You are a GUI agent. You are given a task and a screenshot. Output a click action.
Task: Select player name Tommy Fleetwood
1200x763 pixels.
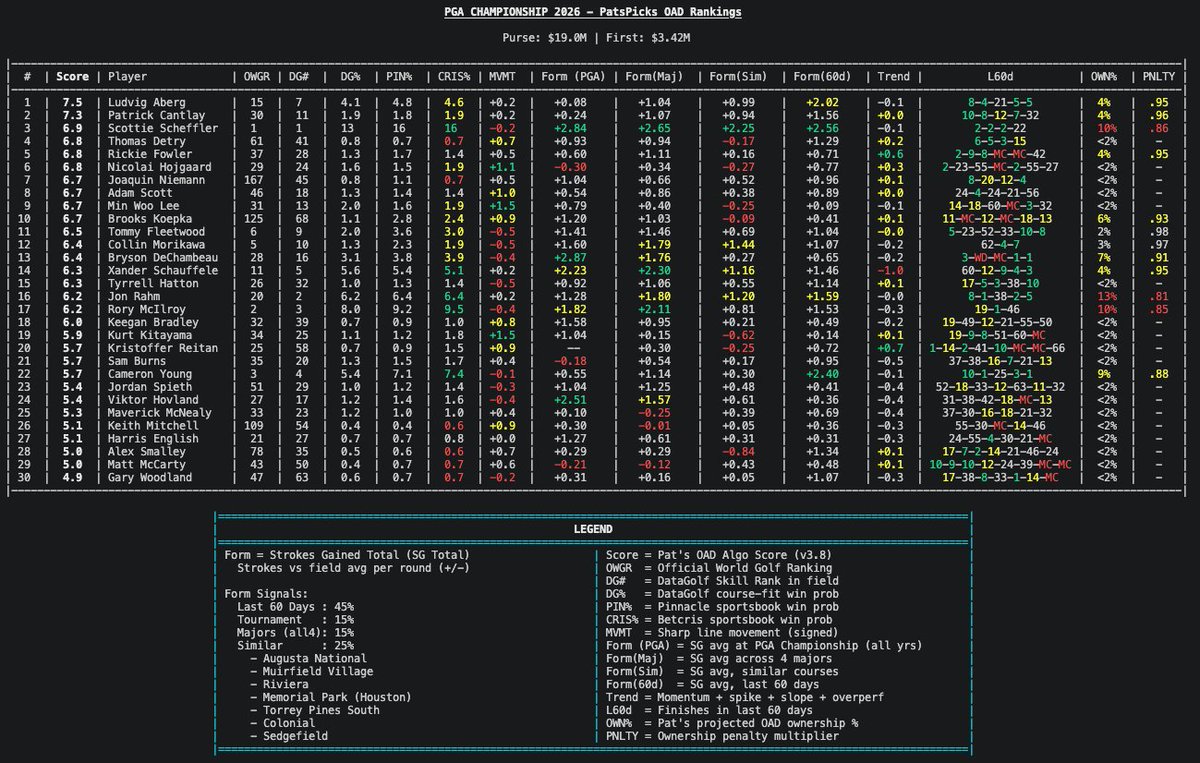point(158,232)
